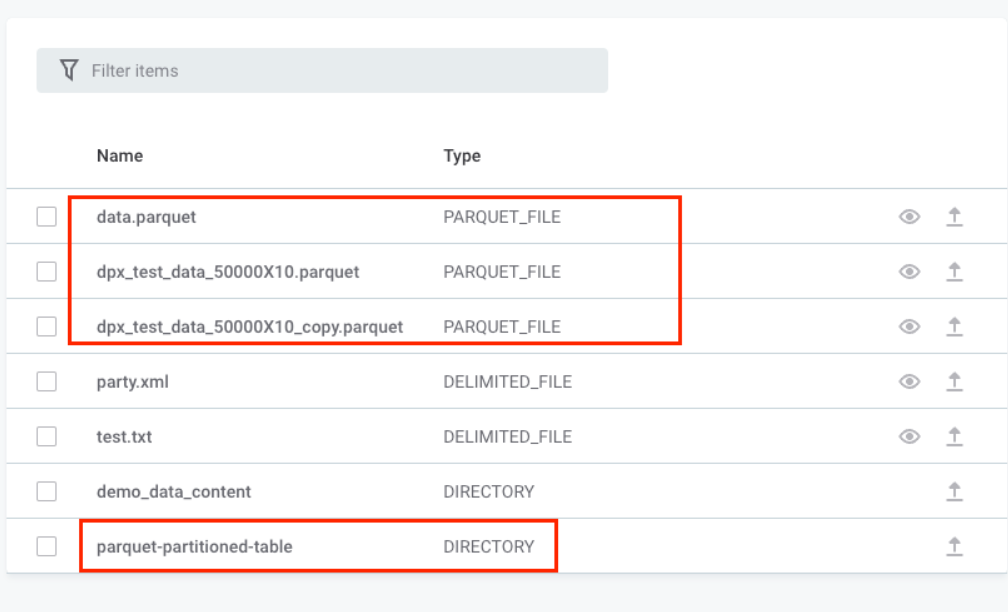Screen dimensions: 1008x612
Task: Upload icon for data.parquet row
Action: (x=954, y=216)
